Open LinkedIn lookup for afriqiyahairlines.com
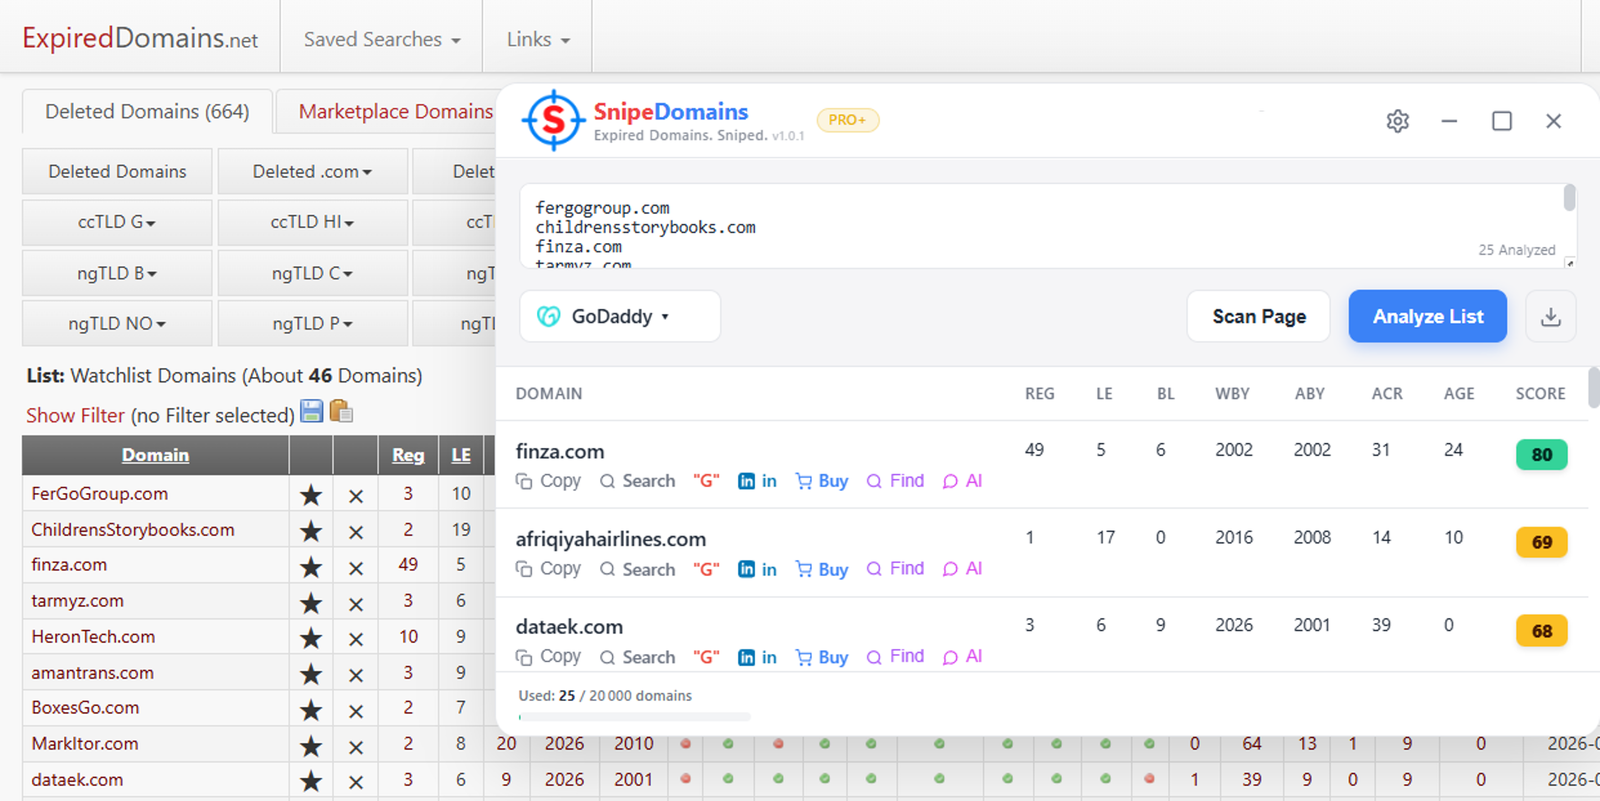The image size is (1600, 801). point(757,569)
